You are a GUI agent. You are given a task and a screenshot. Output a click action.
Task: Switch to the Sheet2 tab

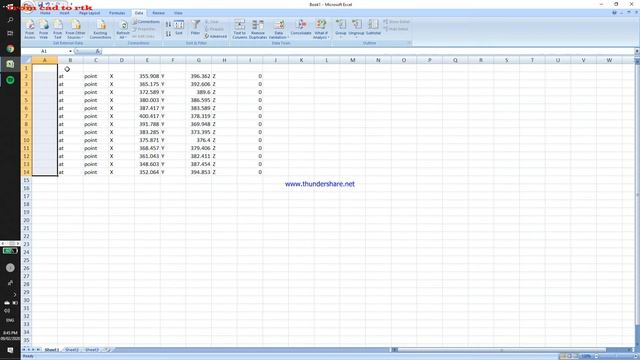(72, 350)
